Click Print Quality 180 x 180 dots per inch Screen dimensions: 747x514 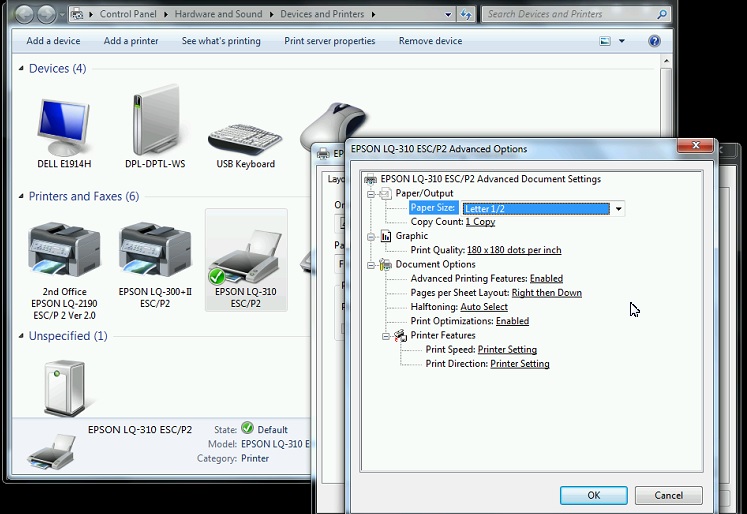click(x=514, y=250)
